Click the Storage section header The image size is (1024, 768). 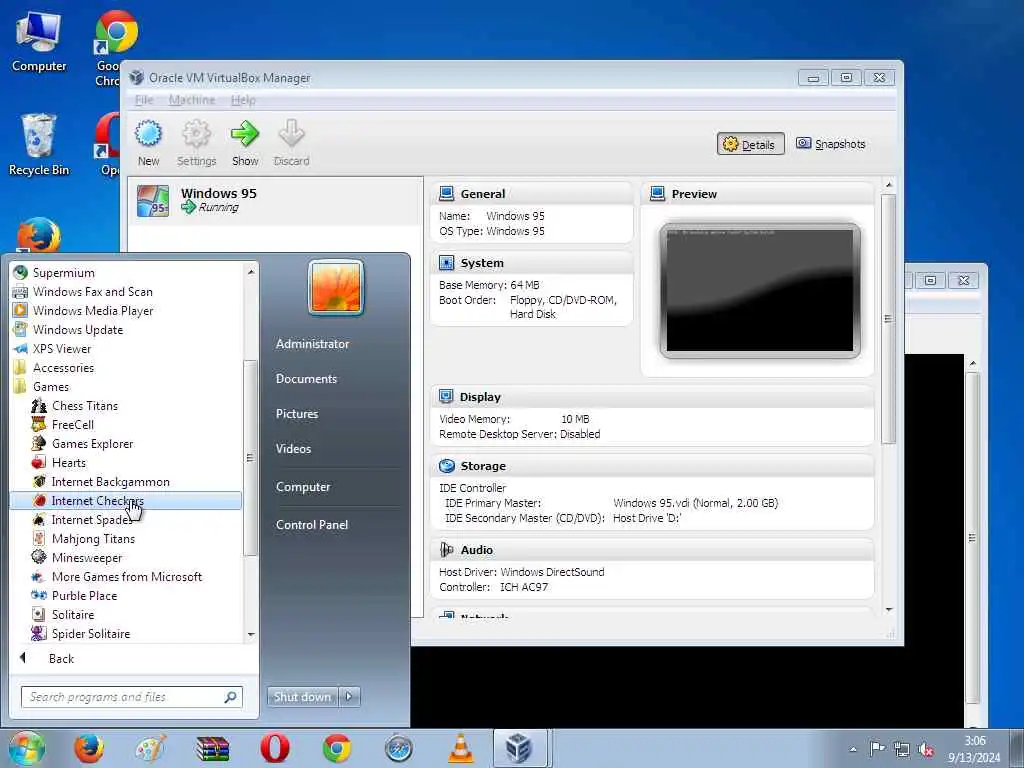tap(483, 466)
